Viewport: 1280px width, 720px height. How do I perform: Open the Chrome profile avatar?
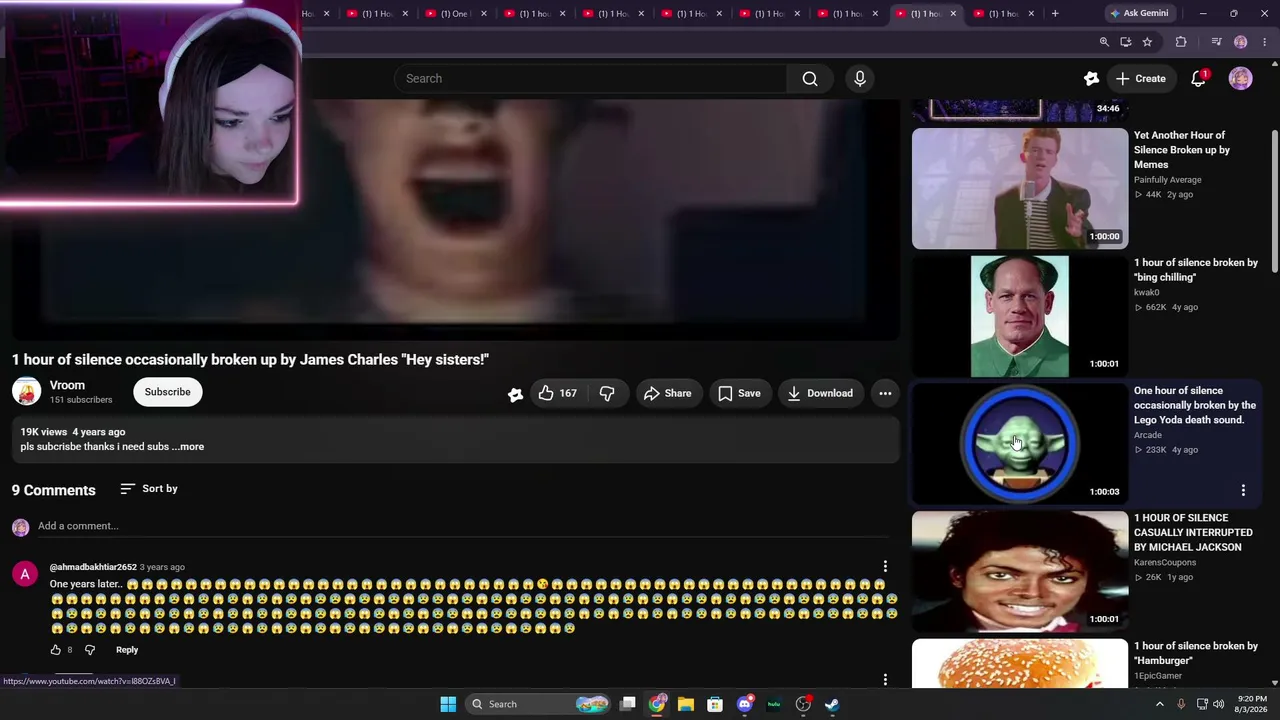point(1240,42)
